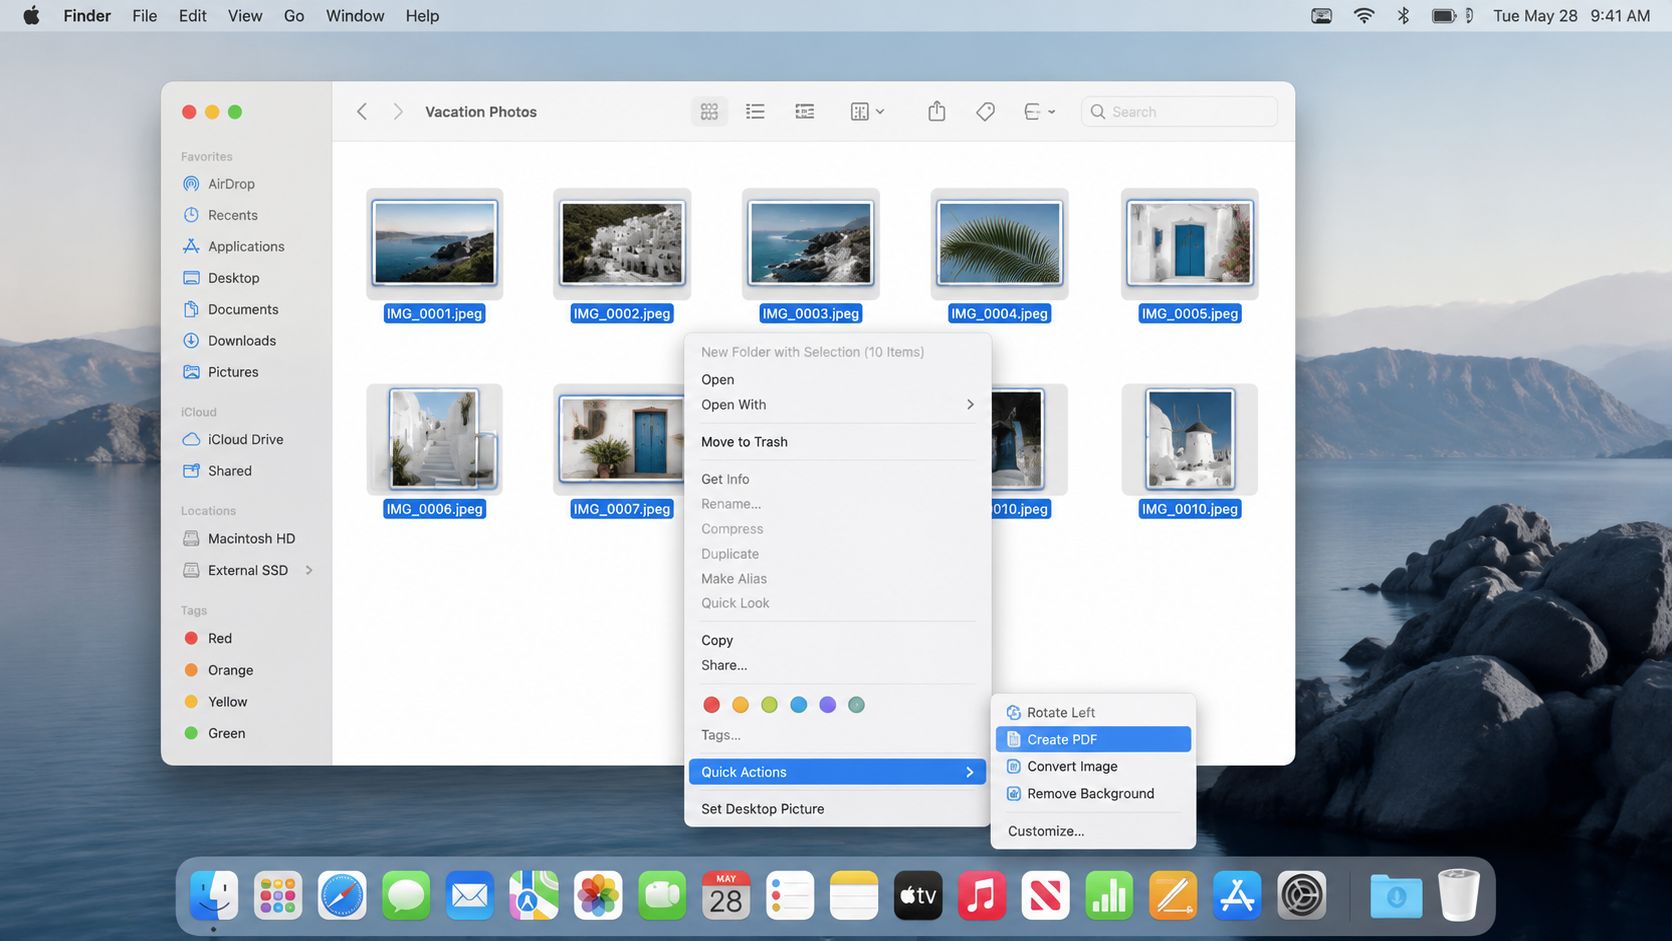Switch to gallery view in toolbar

(804, 112)
